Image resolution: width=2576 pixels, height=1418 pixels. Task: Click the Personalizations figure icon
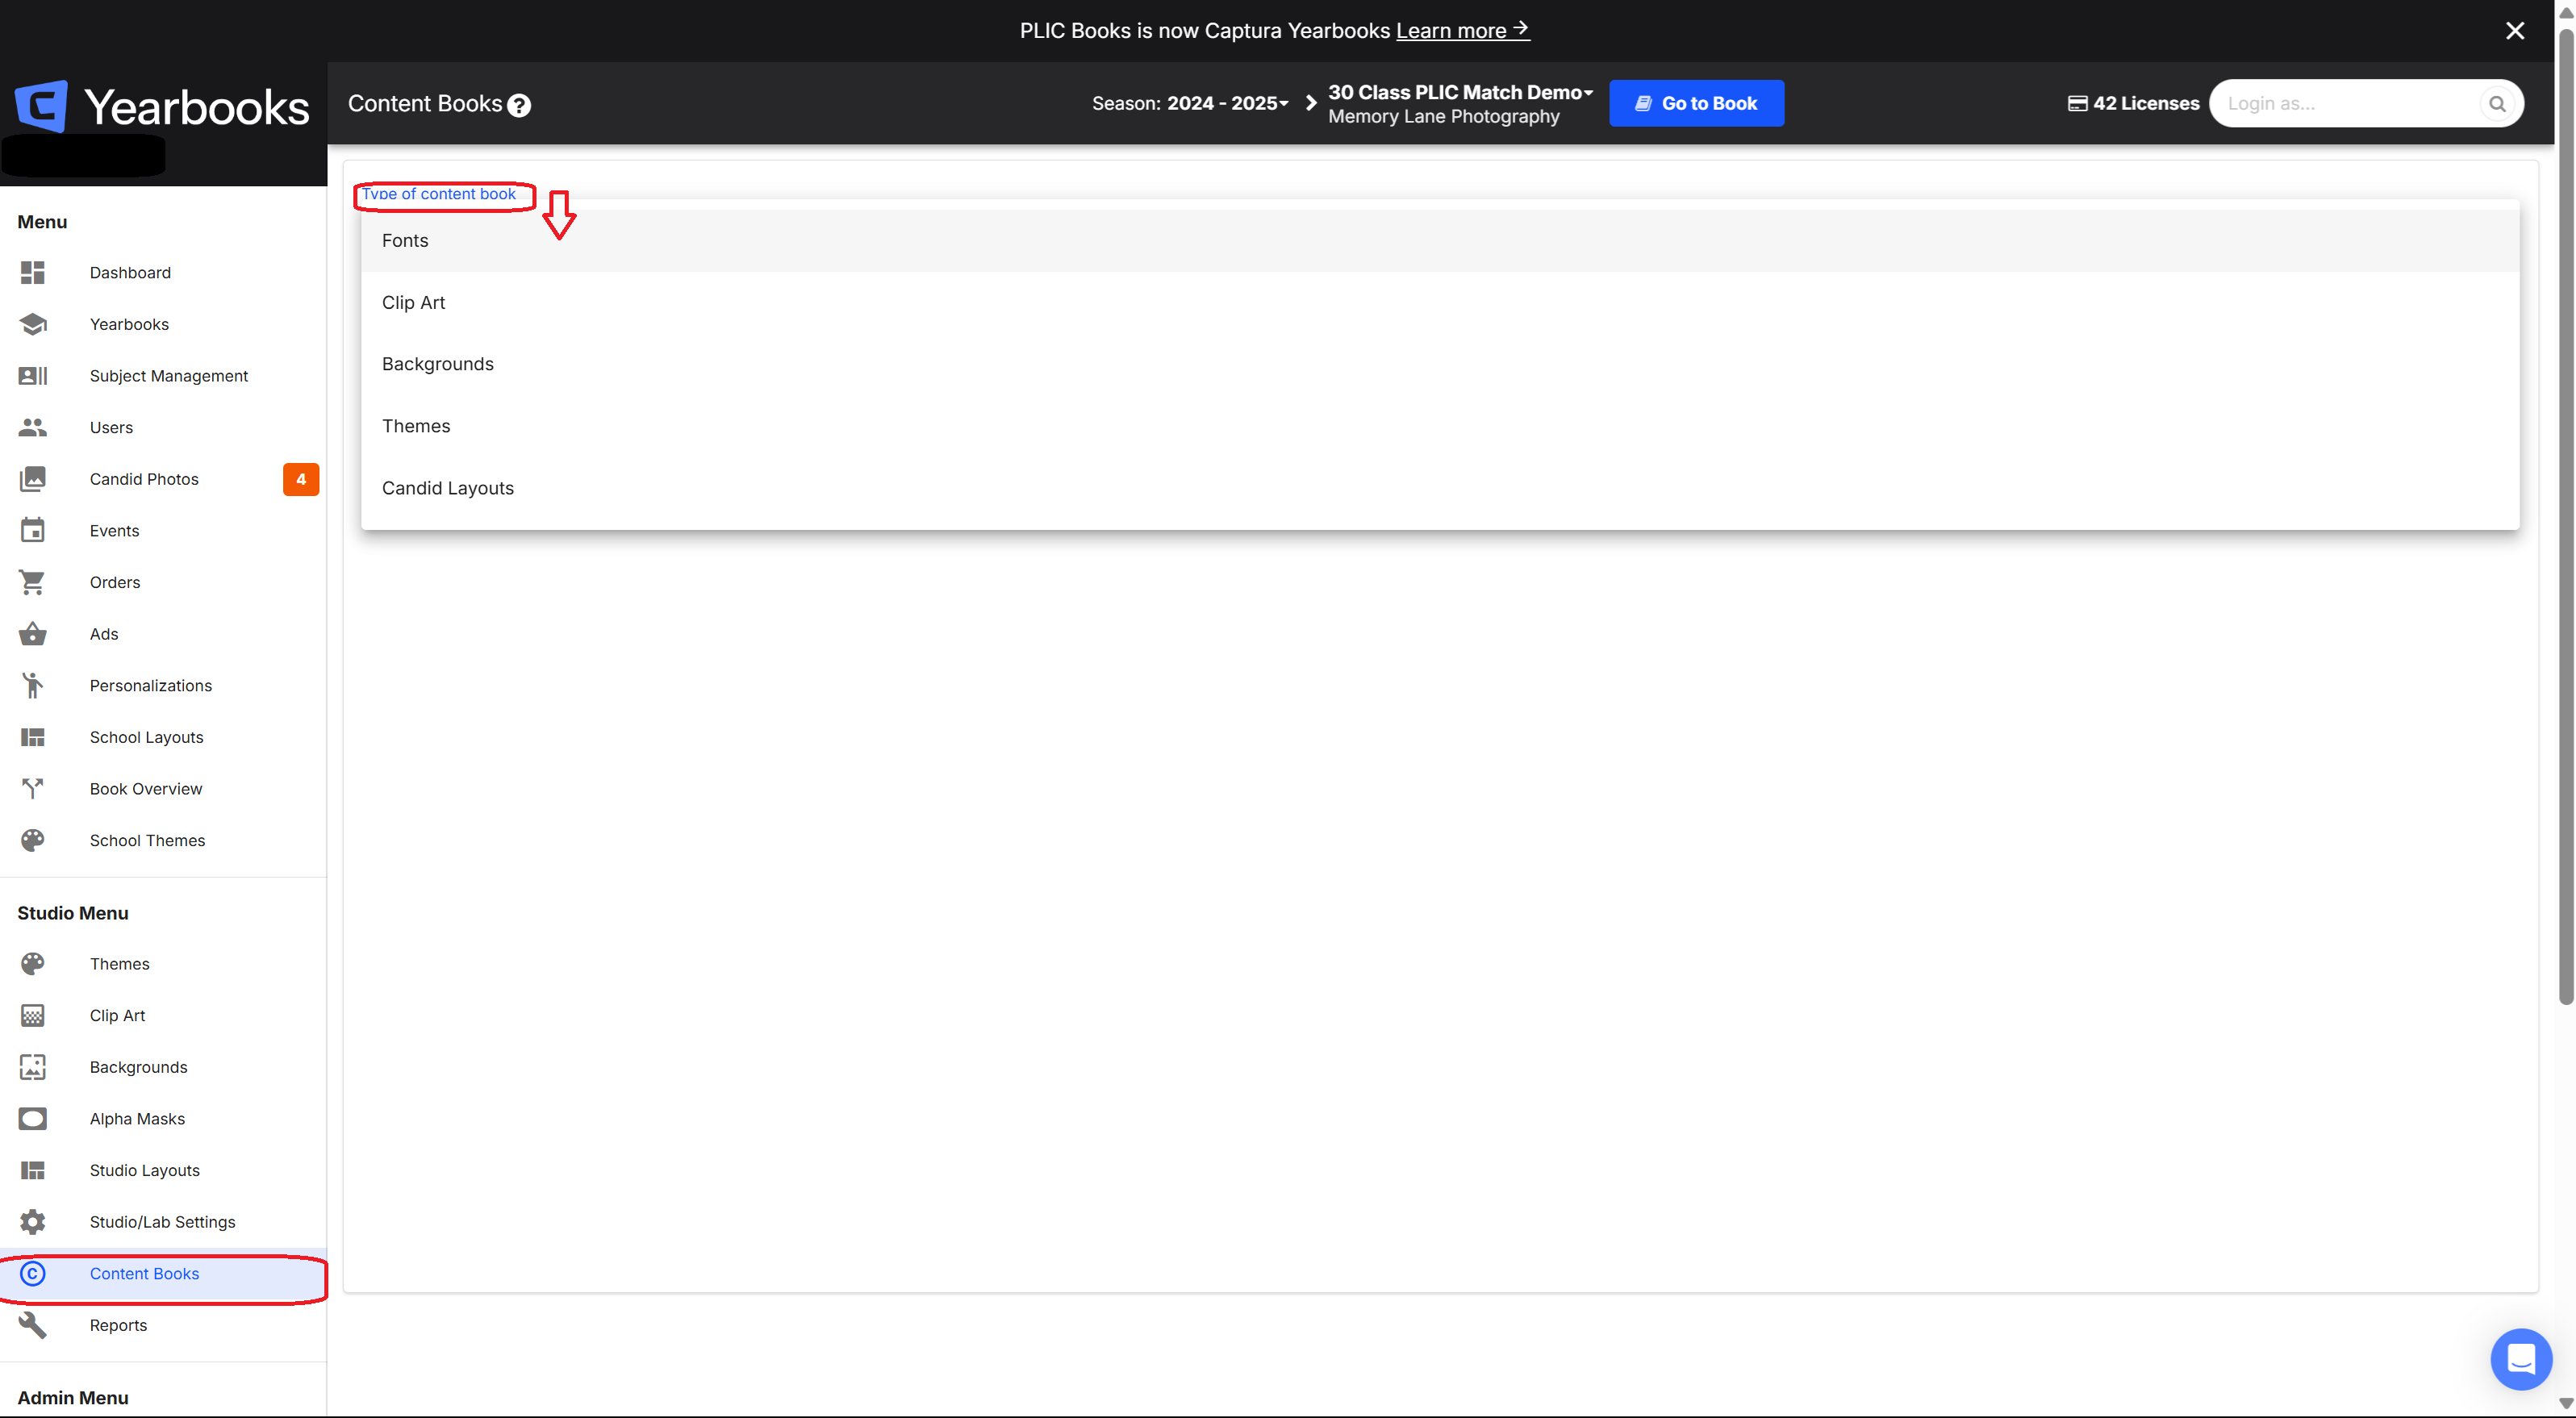[x=33, y=685]
